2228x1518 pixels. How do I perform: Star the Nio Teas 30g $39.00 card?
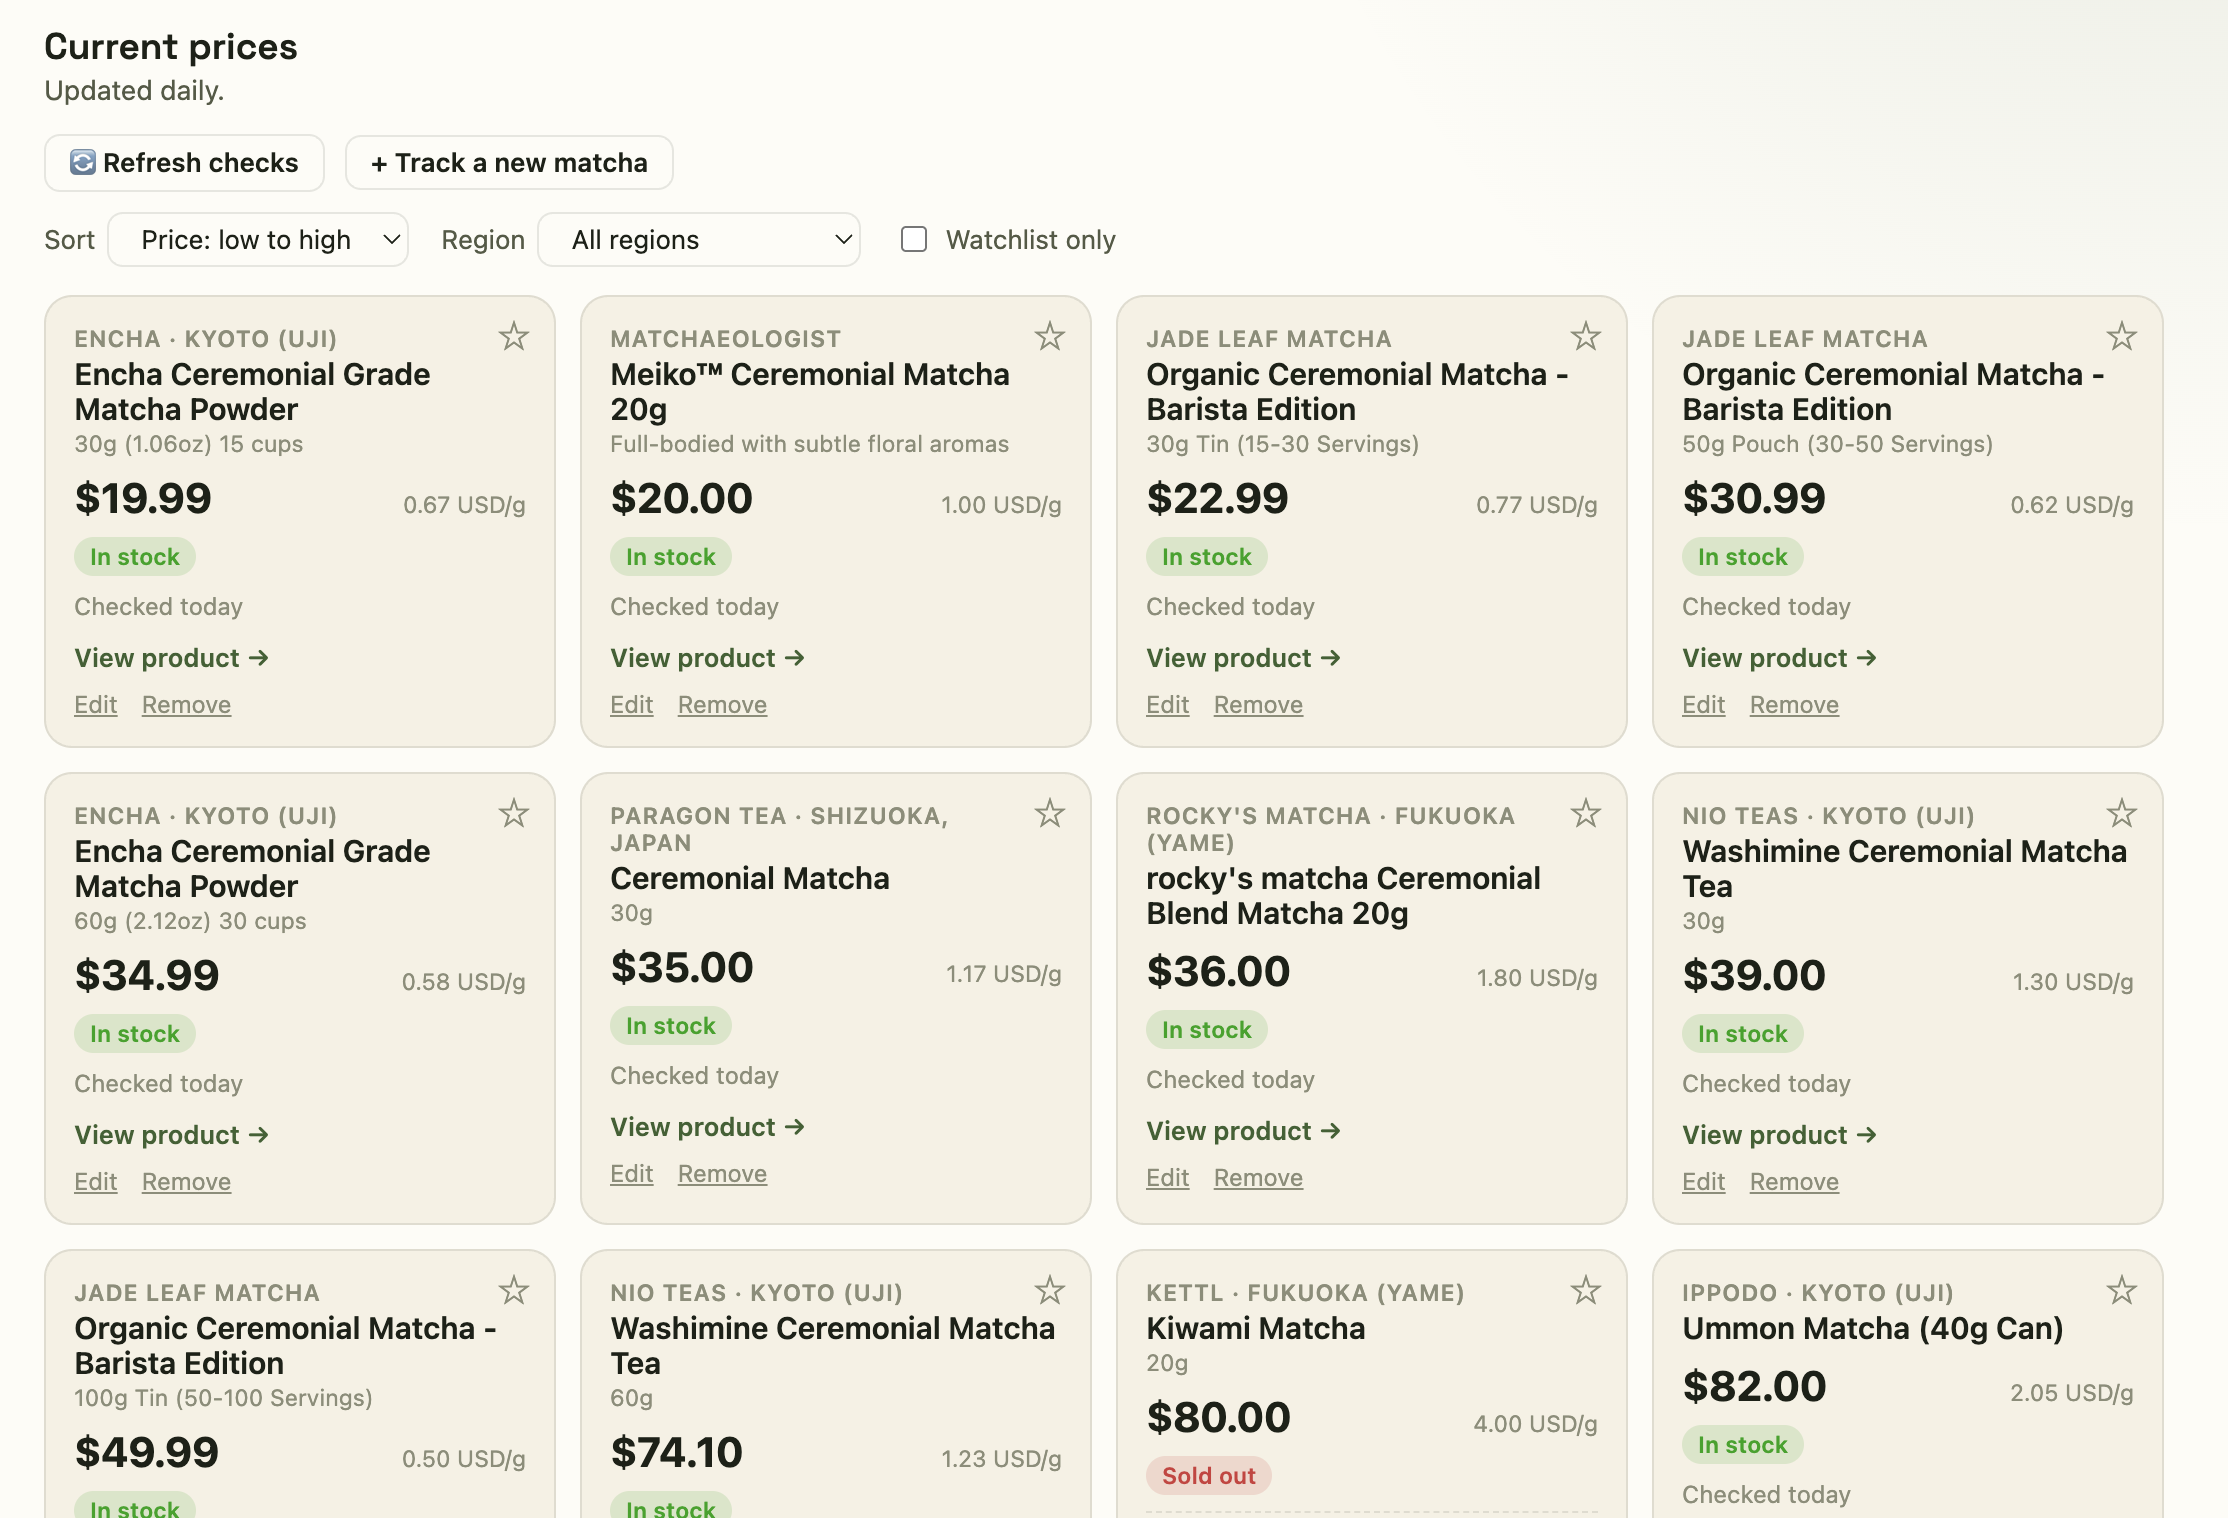click(x=2121, y=813)
